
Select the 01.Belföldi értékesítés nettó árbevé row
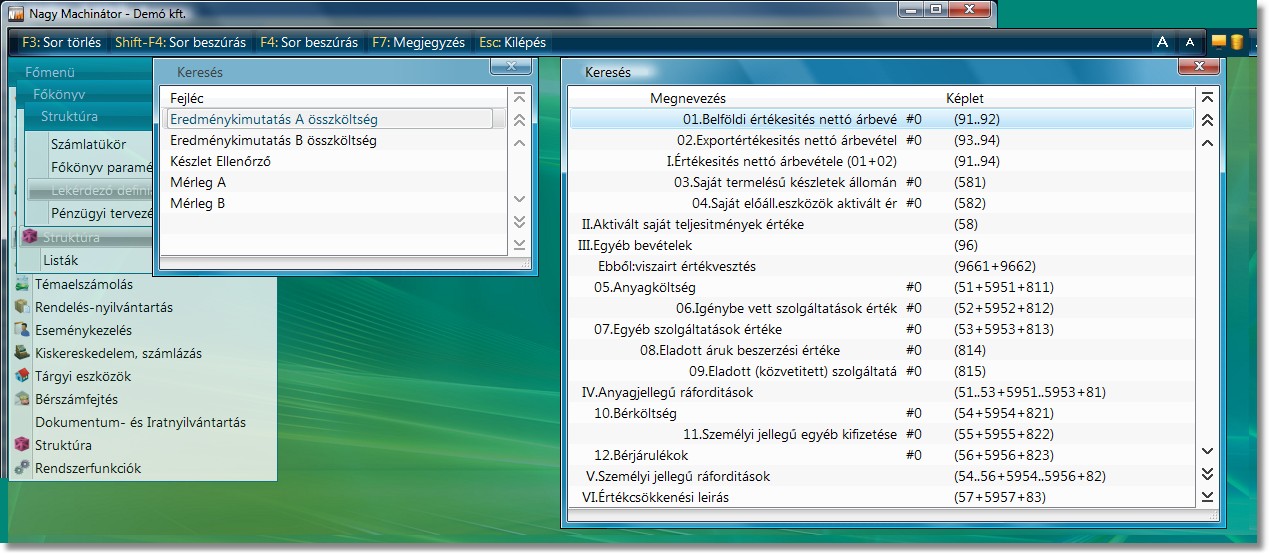click(882, 119)
